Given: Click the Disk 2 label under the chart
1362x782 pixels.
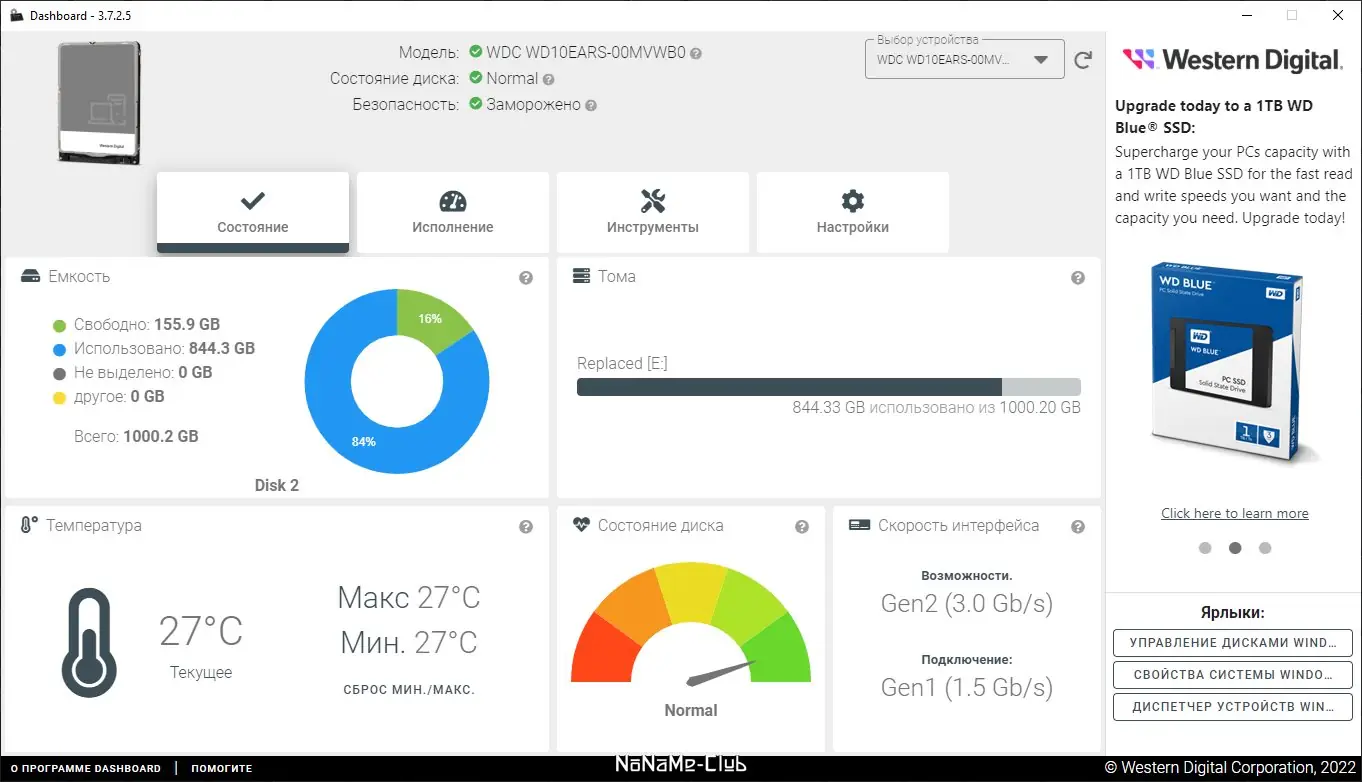Looking at the screenshot, I should pos(277,486).
